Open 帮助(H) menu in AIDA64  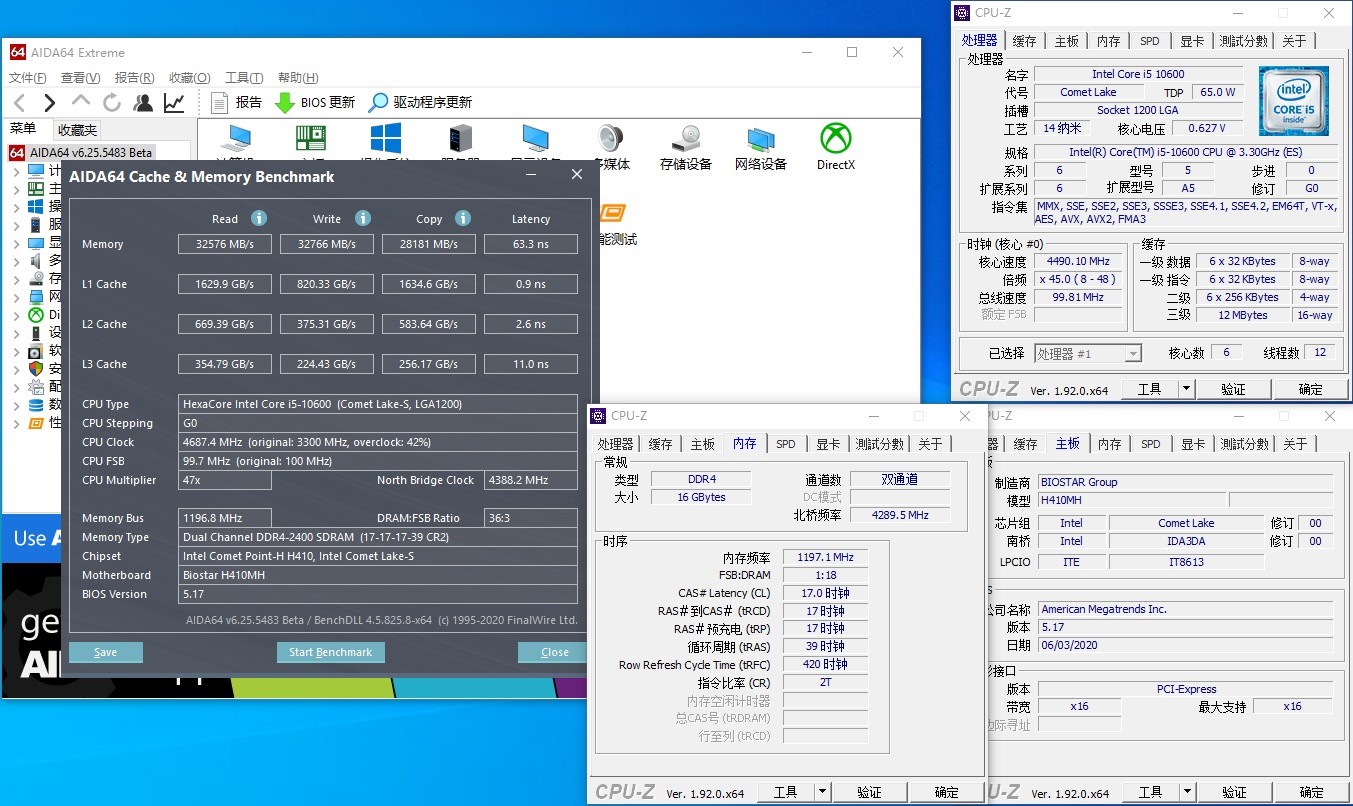pos(298,78)
